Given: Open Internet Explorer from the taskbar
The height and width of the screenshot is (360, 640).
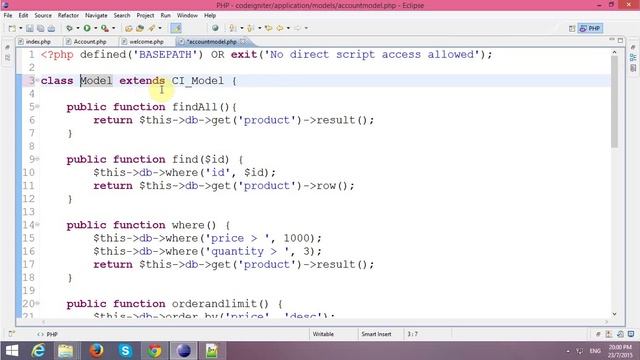Looking at the screenshot, I should 38,351.
